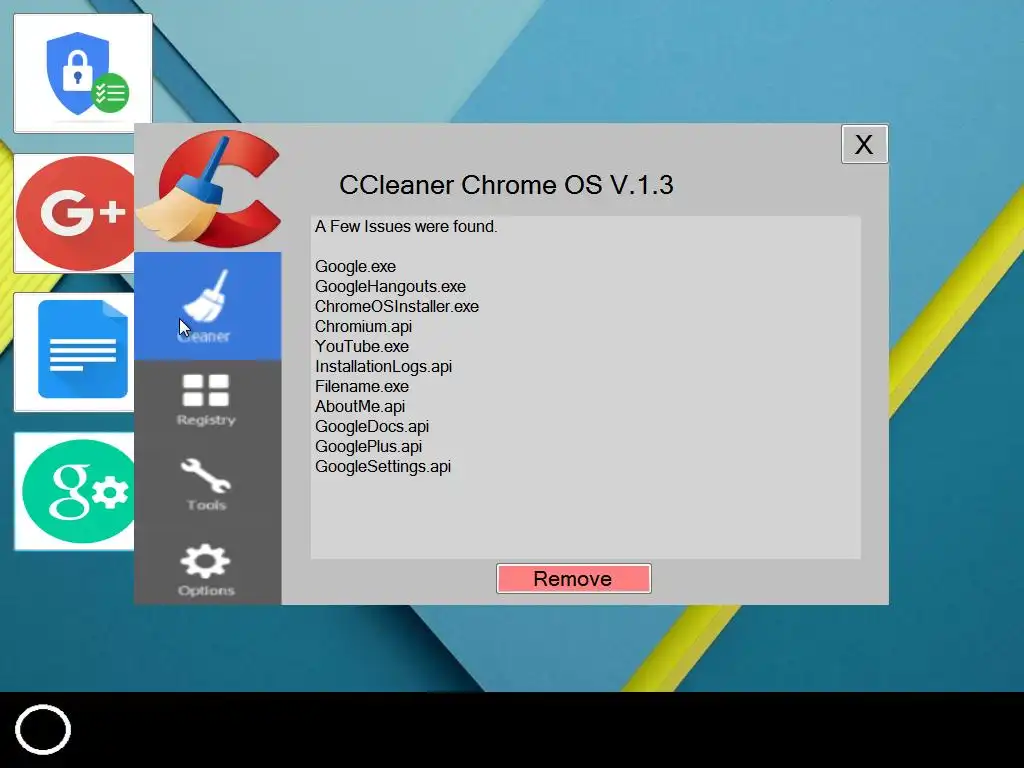Select Chromium.api entry
Screen dimensions: 1024x768
point(364,327)
